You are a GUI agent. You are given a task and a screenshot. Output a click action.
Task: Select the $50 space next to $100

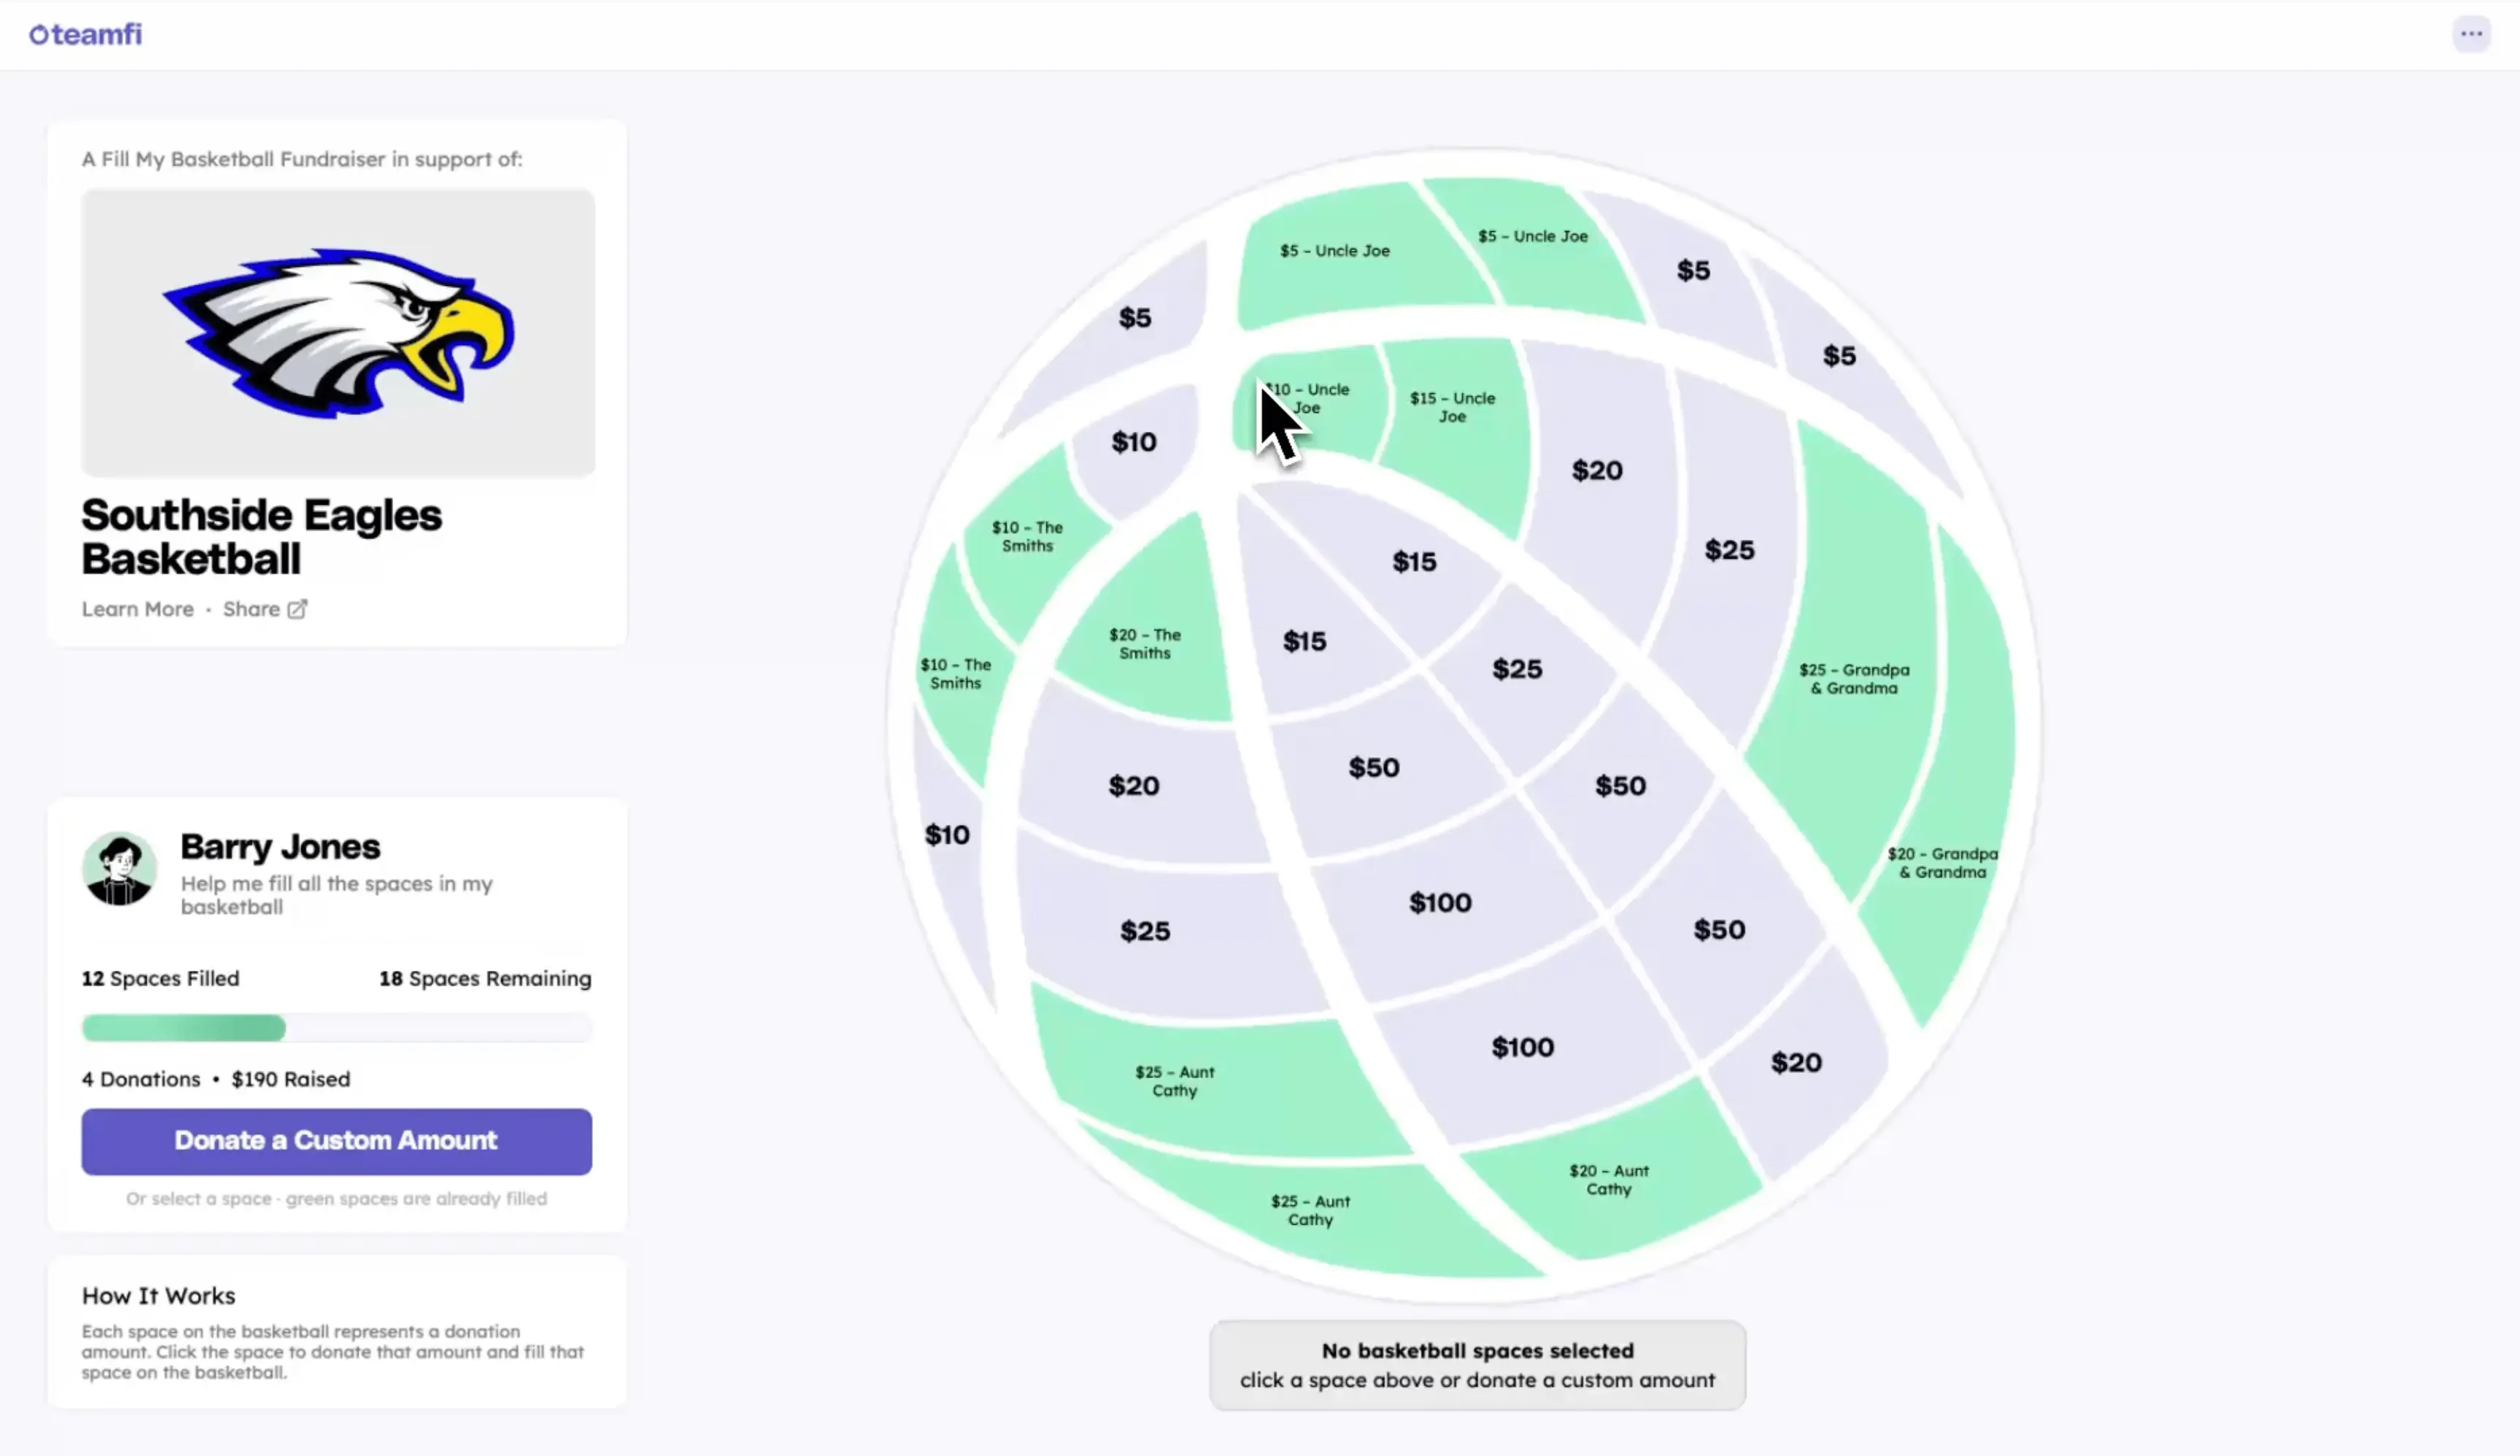(x=1719, y=930)
